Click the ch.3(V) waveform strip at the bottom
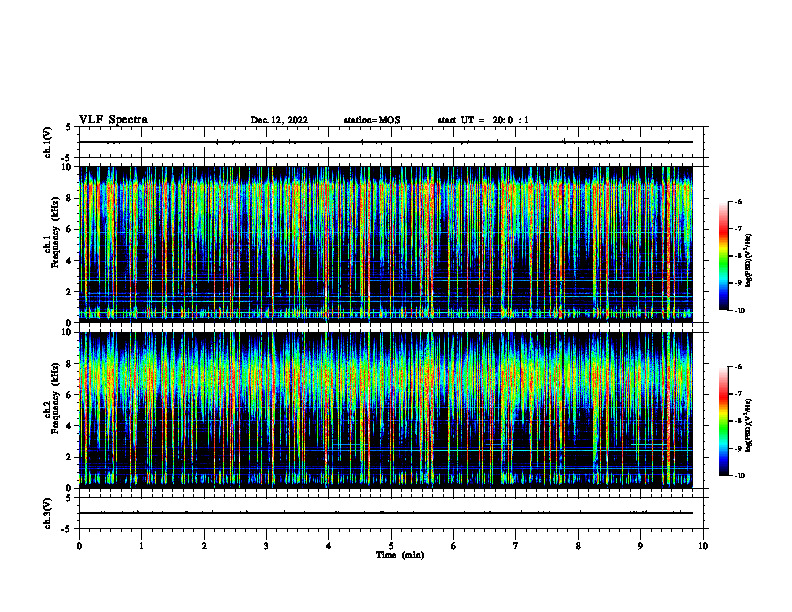The width and height of the screenshot is (792, 612). pyautogui.click(x=391, y=513)
